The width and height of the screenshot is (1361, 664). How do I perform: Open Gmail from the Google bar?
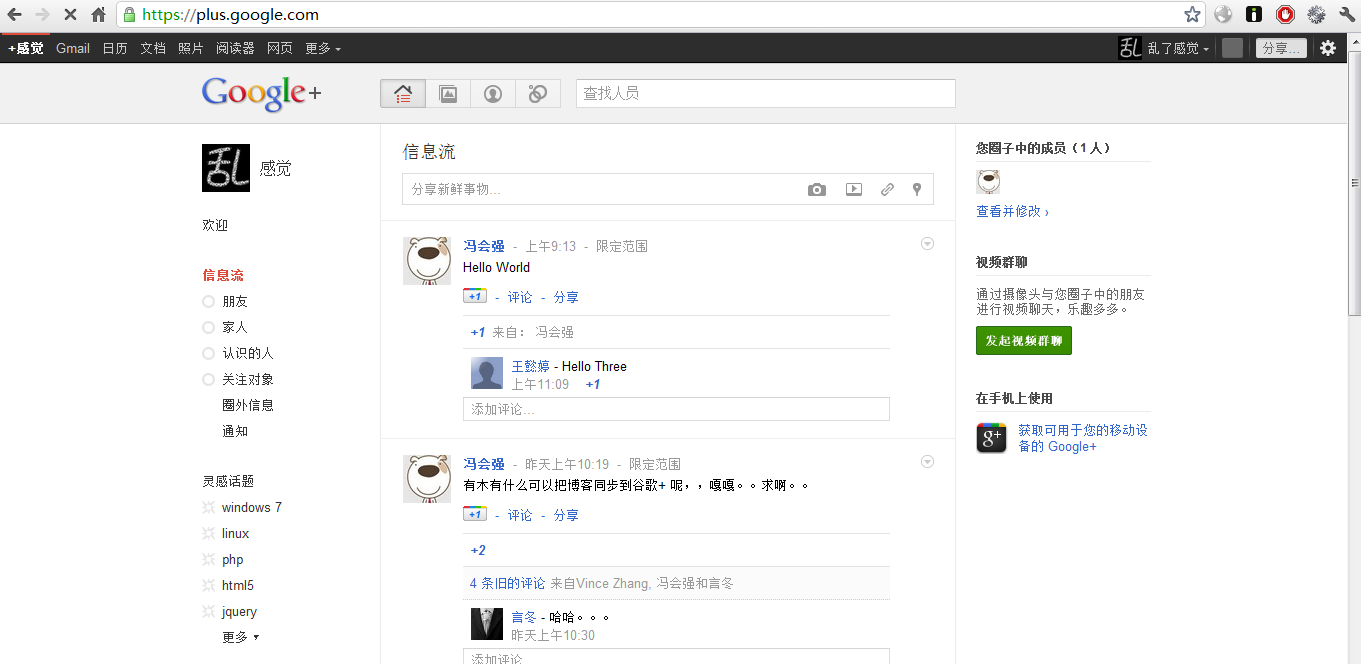coord(73,48)
